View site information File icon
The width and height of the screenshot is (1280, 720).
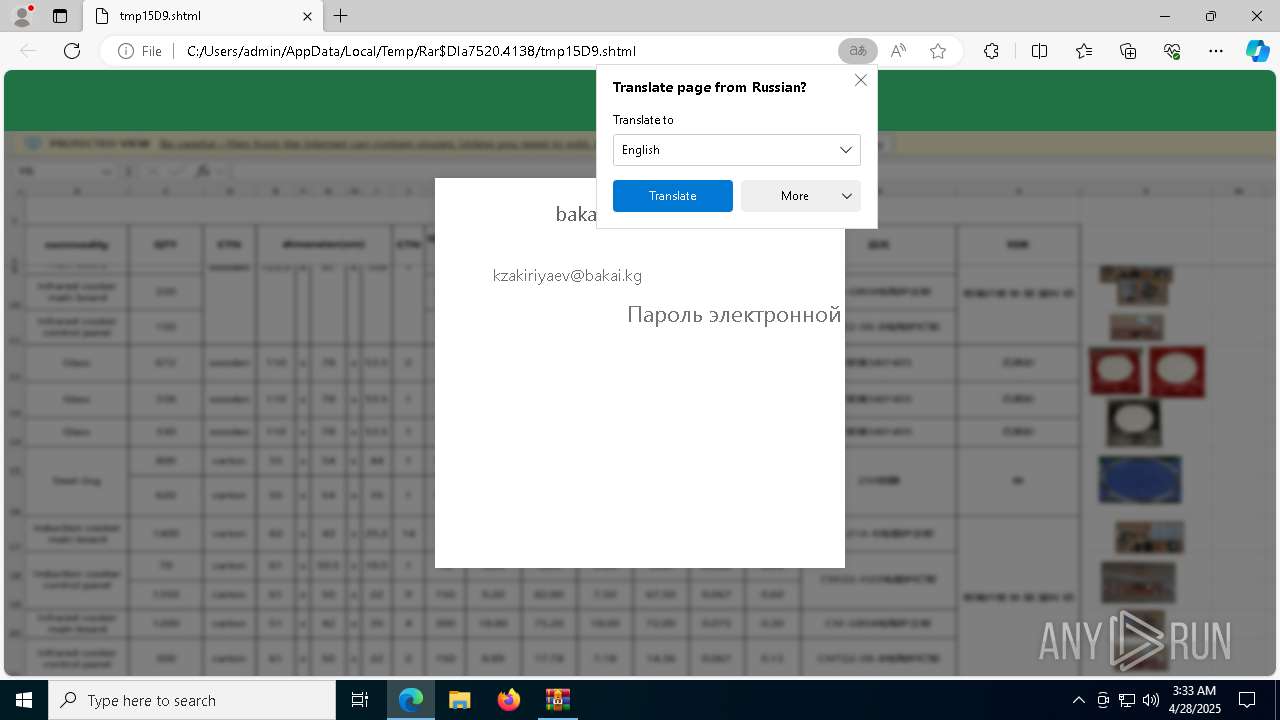tap(140, 51)
